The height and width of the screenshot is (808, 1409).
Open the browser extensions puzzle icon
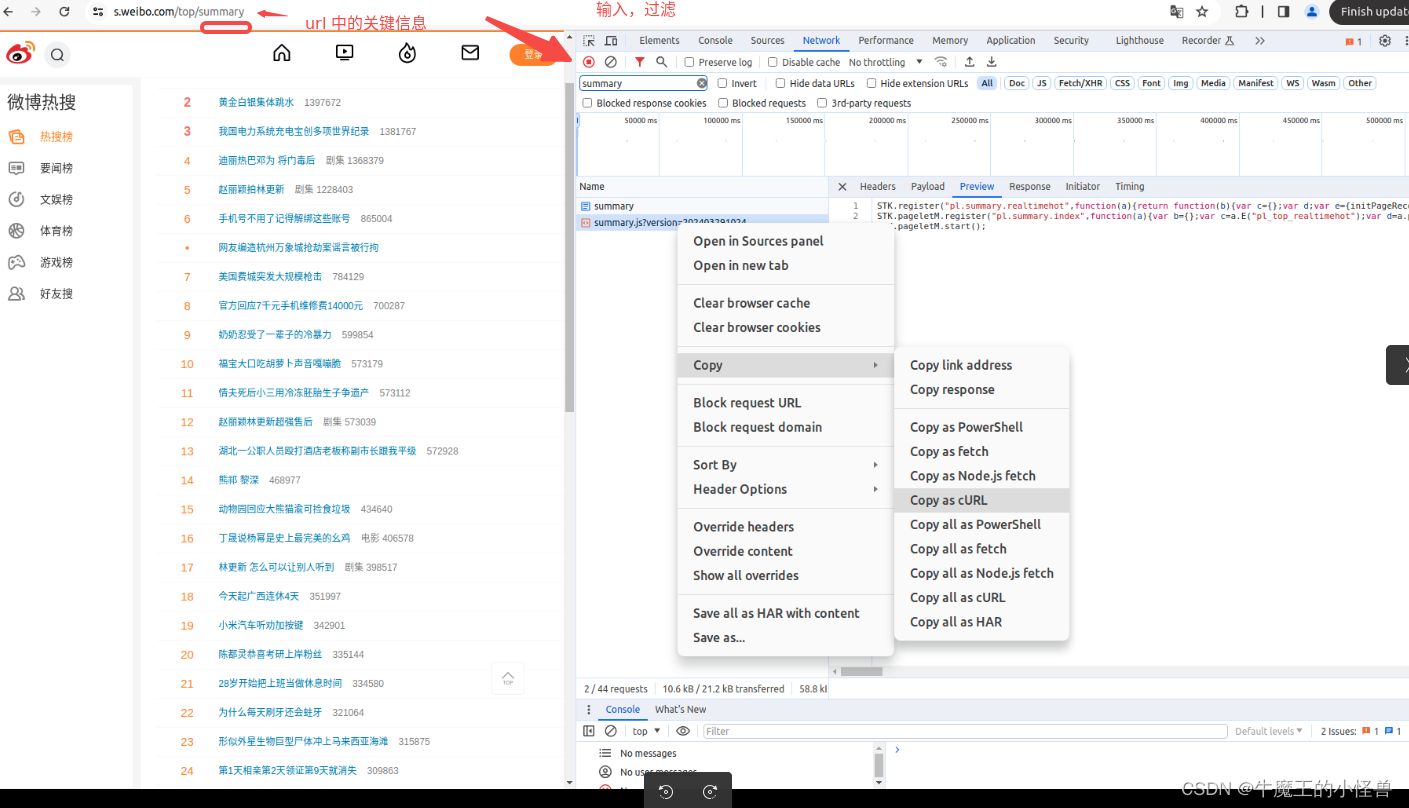coord(1241,12)
